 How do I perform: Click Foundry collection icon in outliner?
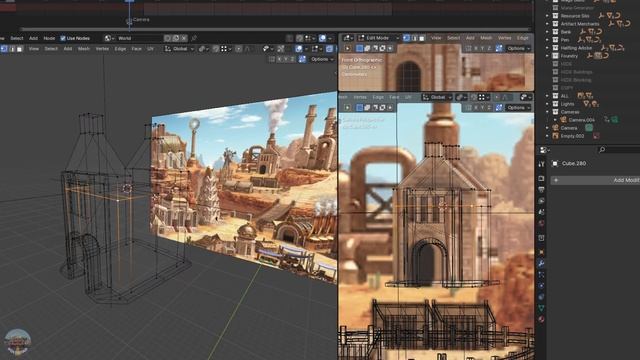(x=555, y=56)
